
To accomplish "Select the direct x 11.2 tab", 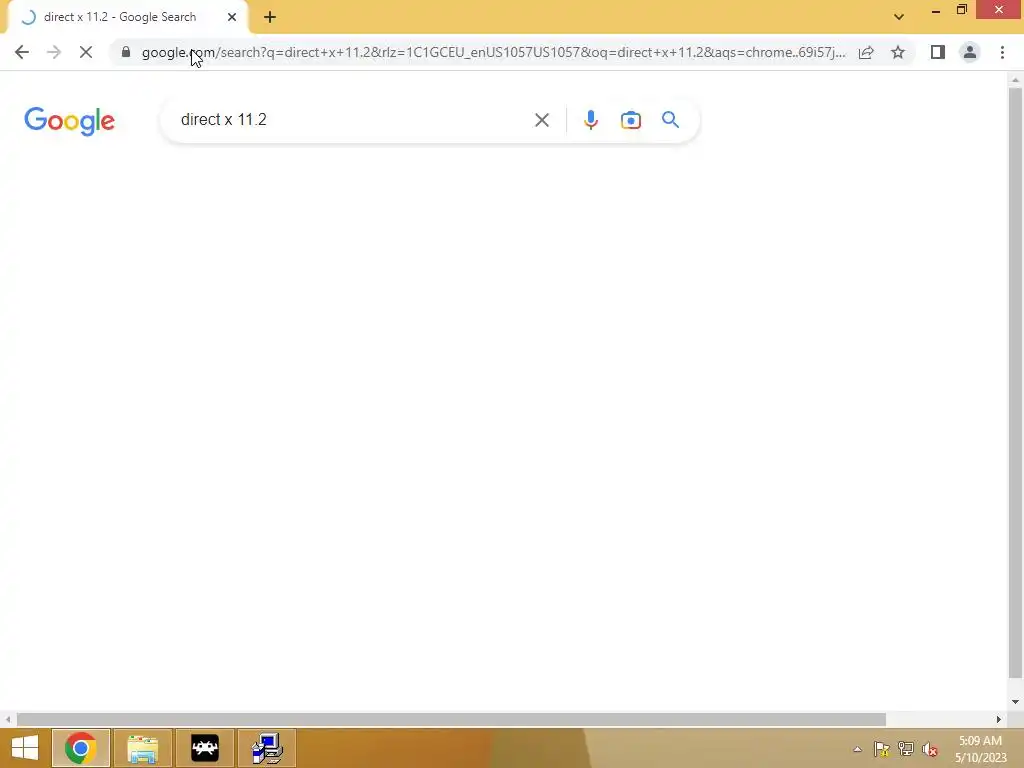I will point(127,17).
